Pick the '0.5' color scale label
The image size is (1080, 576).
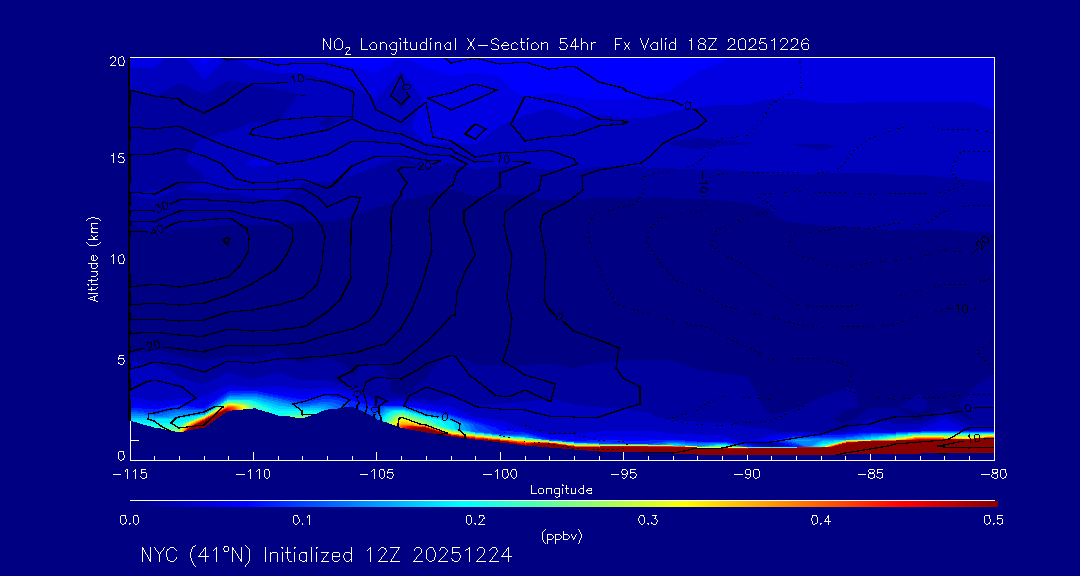click(994, 521)
